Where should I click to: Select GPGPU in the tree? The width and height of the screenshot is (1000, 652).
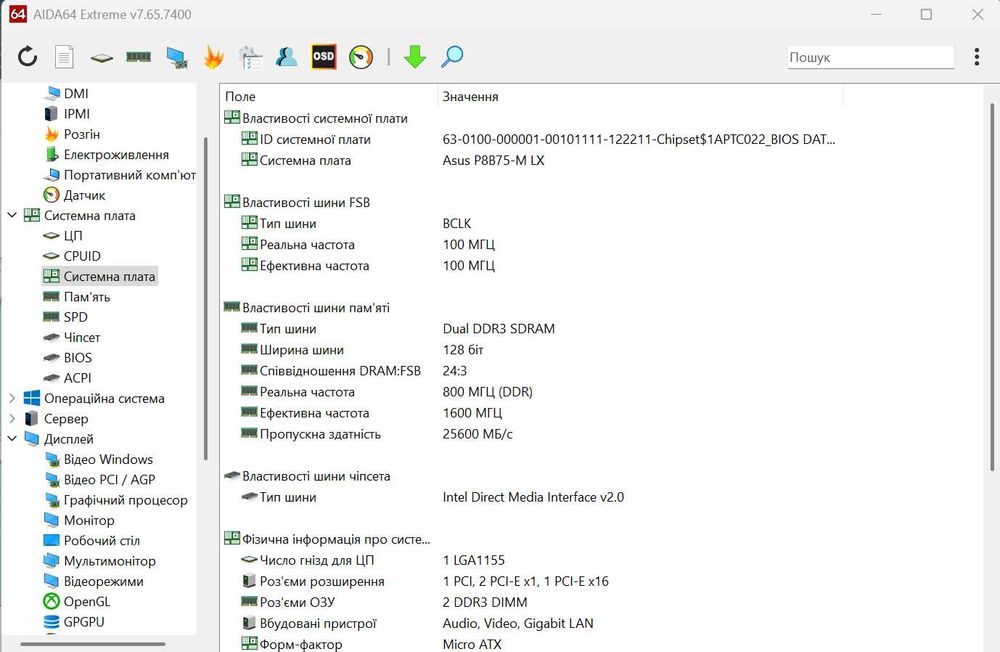point(73,622)
